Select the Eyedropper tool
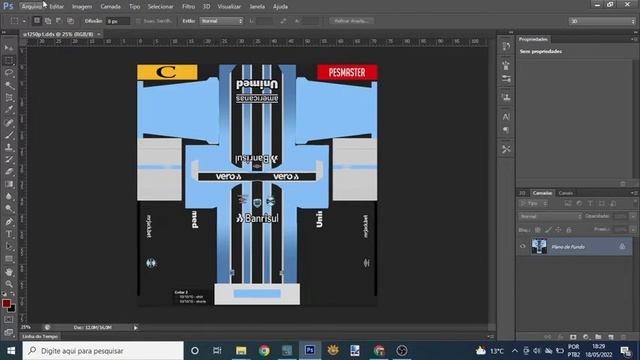640x360 pixels. pyautogui.click(x=9, y=109)
